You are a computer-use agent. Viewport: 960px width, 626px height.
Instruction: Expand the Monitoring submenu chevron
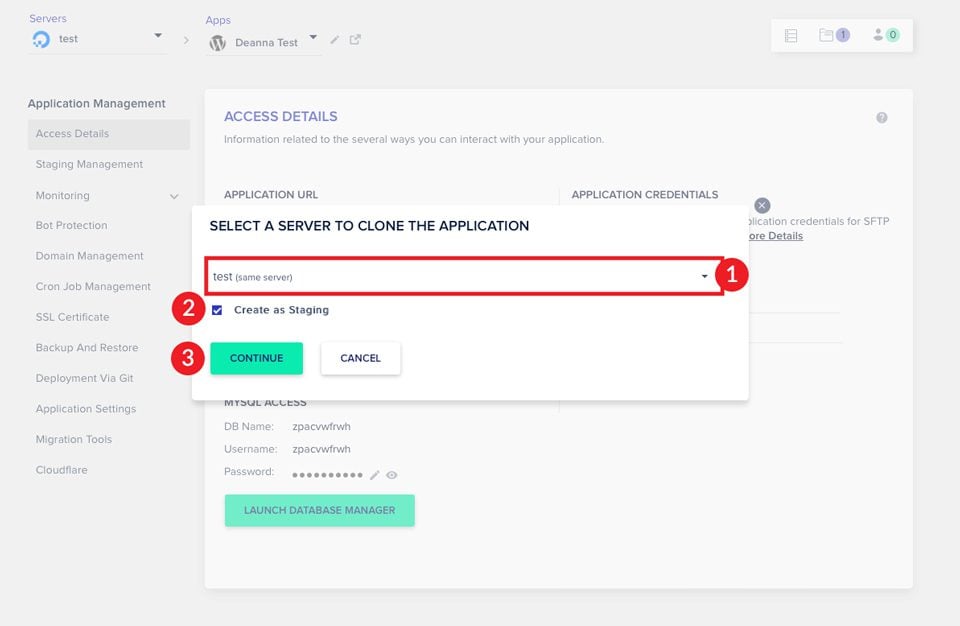click(174, 196)
